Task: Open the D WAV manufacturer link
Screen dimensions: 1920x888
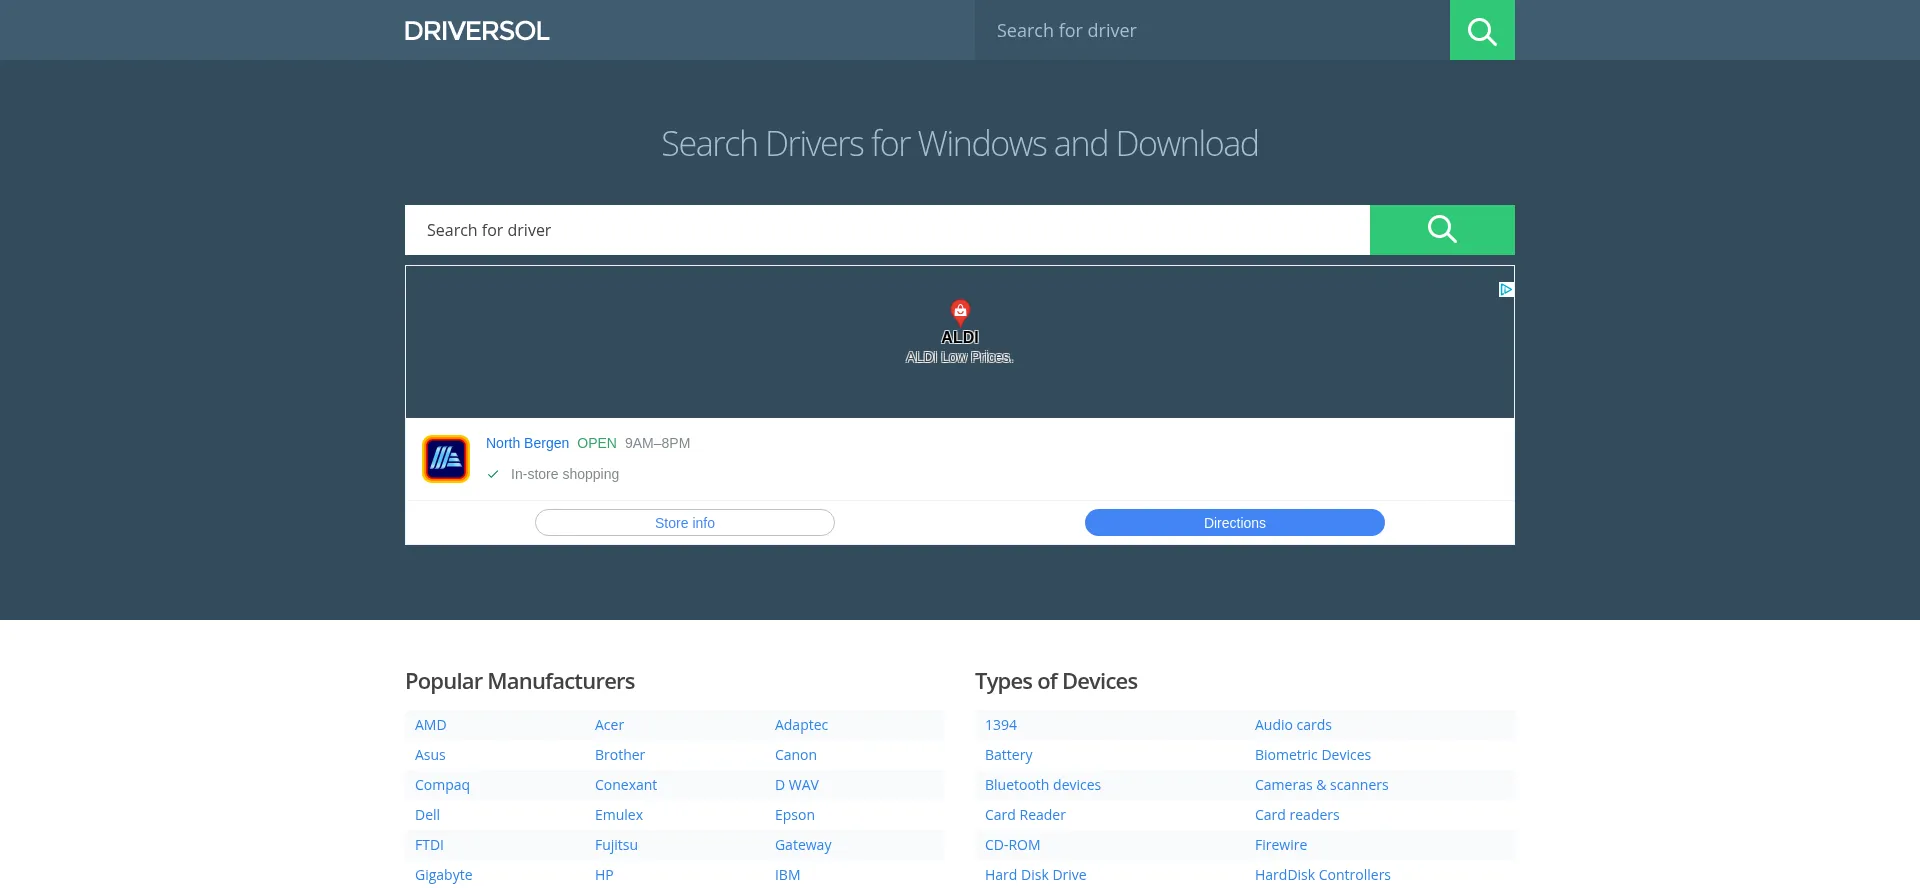Action: point(797,785)
